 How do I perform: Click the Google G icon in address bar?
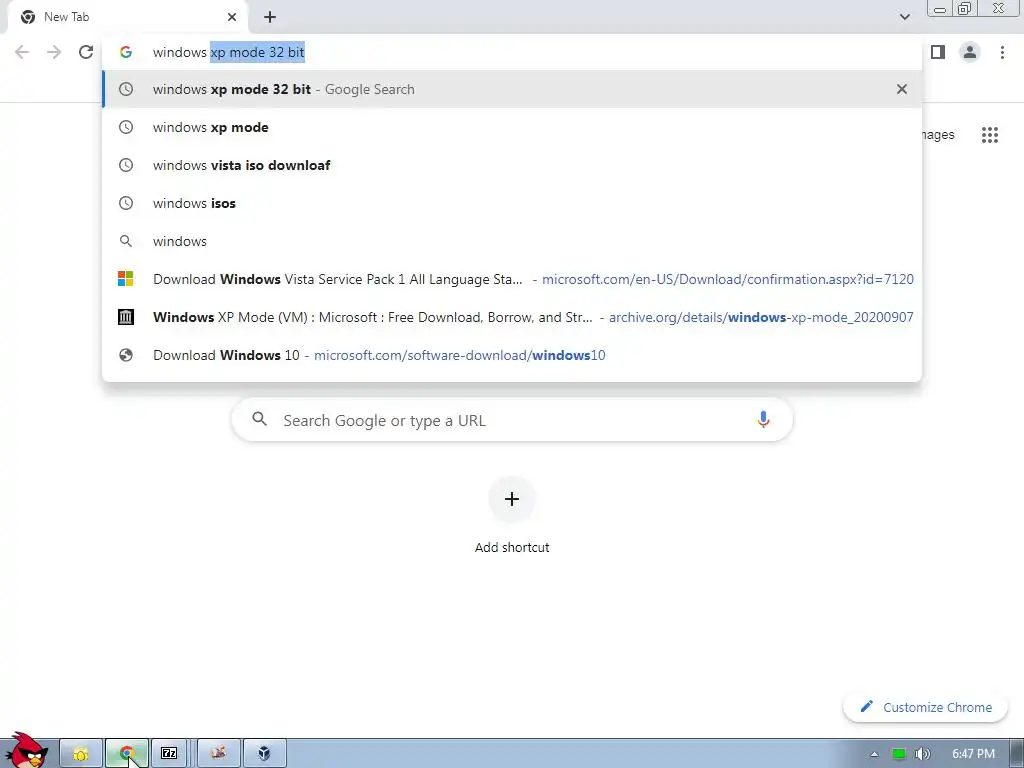(126, 52)
